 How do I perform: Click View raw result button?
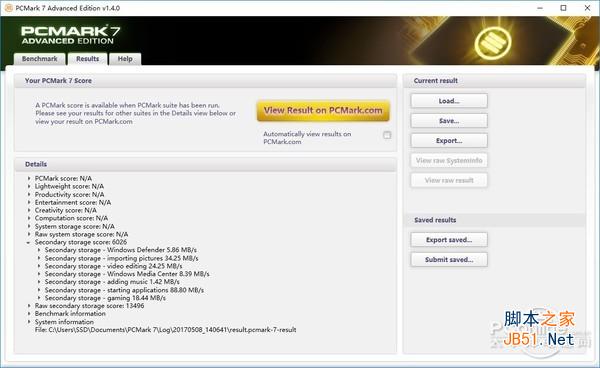tap(449, 180)
